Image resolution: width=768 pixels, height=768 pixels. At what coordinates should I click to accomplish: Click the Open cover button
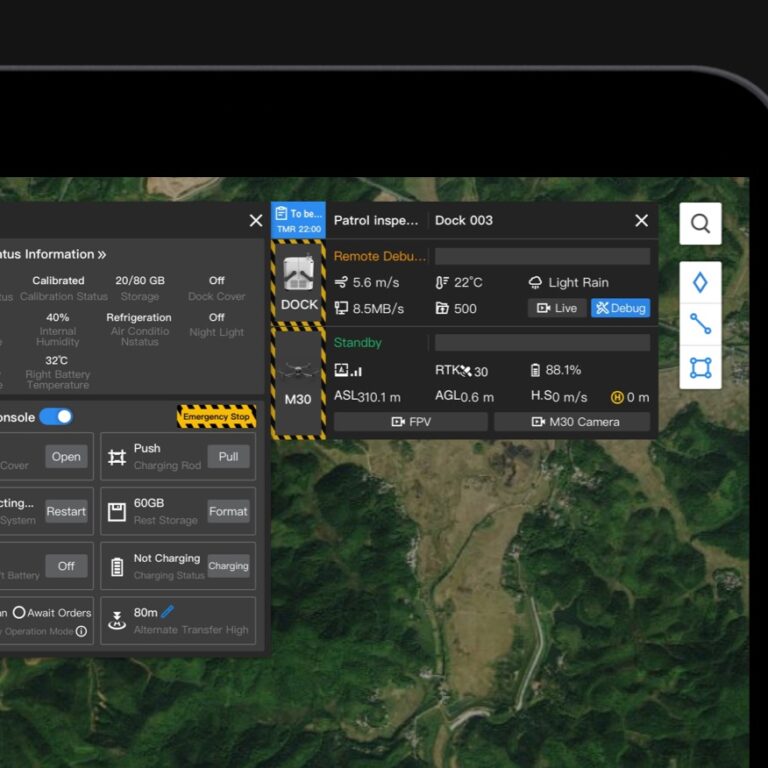point(66,456)
